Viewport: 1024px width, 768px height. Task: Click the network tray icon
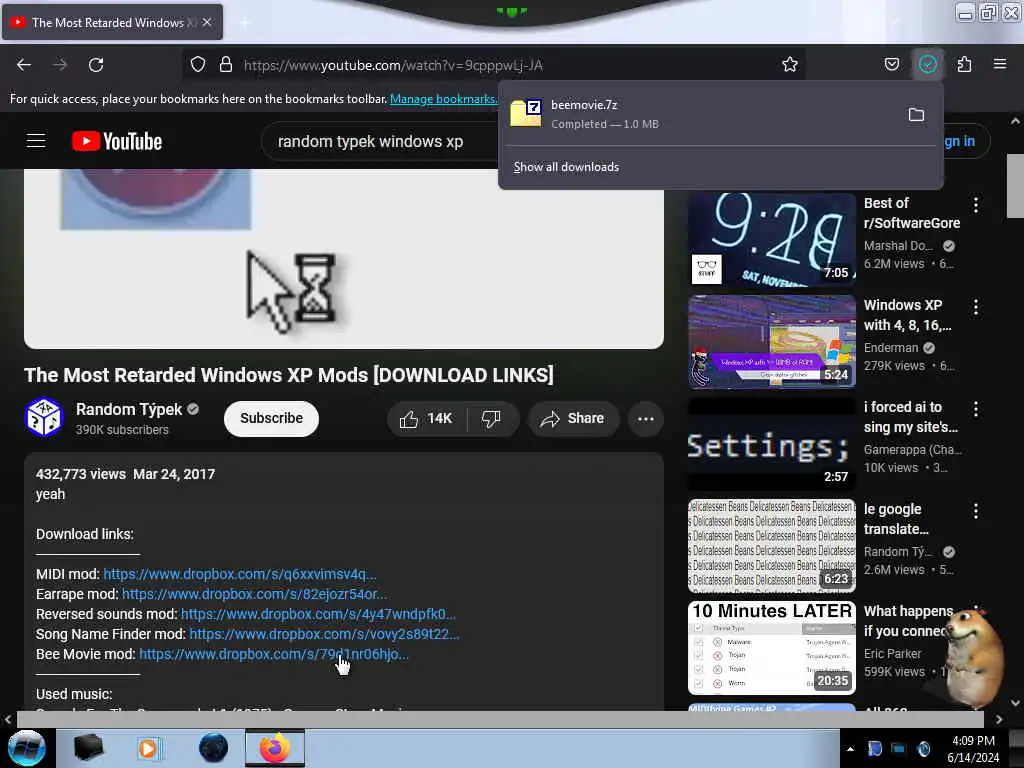(898, 749)
